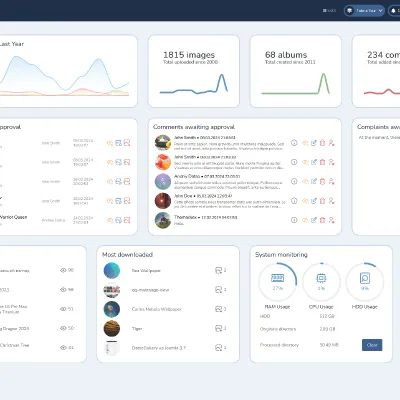400x400 pixels.
Task: Click the Originals directory label
Action: tap(278, 329)
